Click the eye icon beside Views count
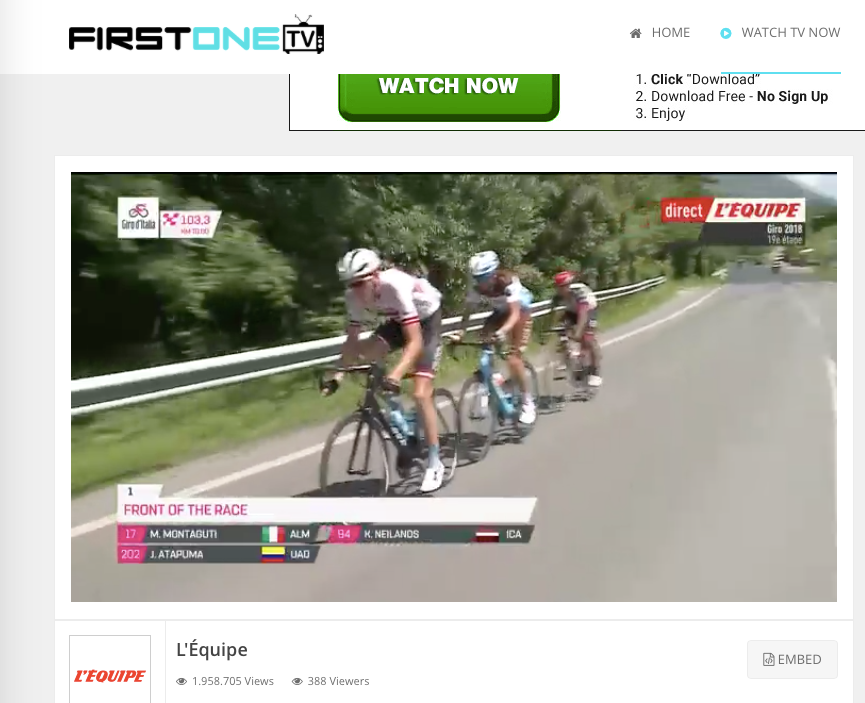 click(x=181, y=681)
